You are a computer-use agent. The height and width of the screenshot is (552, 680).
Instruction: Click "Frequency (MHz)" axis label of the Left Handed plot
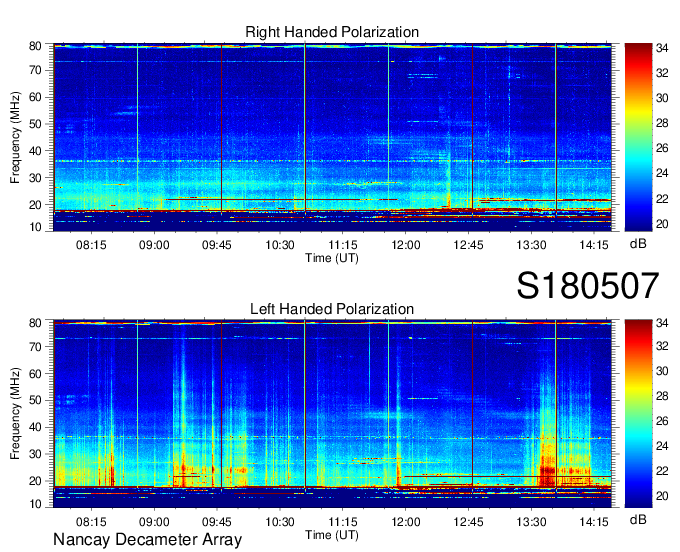pyautogui.click(x=15, y=414)
